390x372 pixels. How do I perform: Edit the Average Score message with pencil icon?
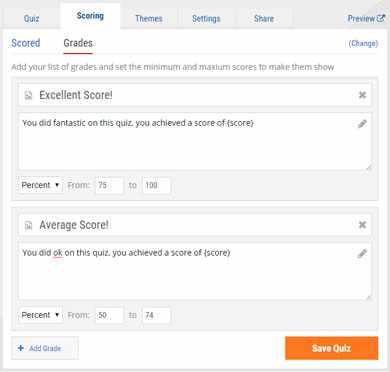point(362,254)
